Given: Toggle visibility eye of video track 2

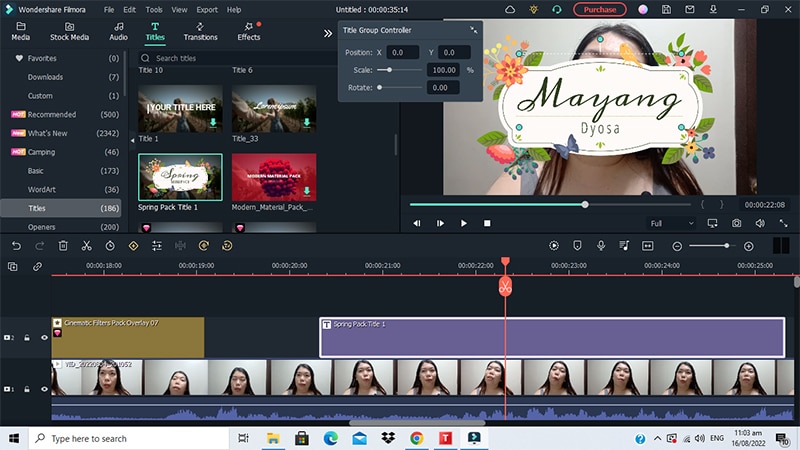Looking at the screenshot, I should (44, 338).
